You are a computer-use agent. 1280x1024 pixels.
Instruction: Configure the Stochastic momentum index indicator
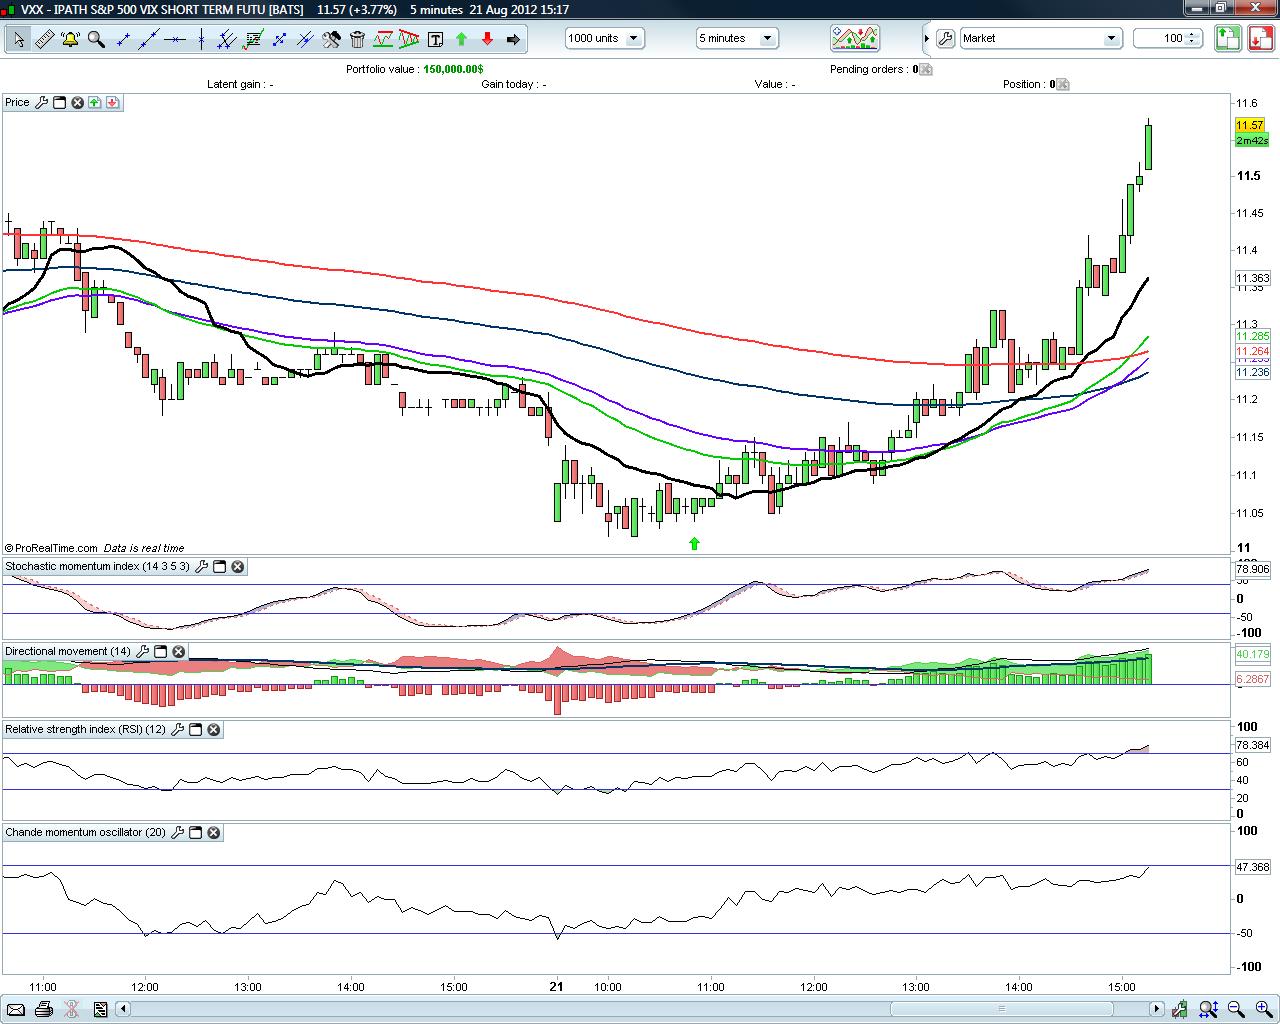pos(201,567)
